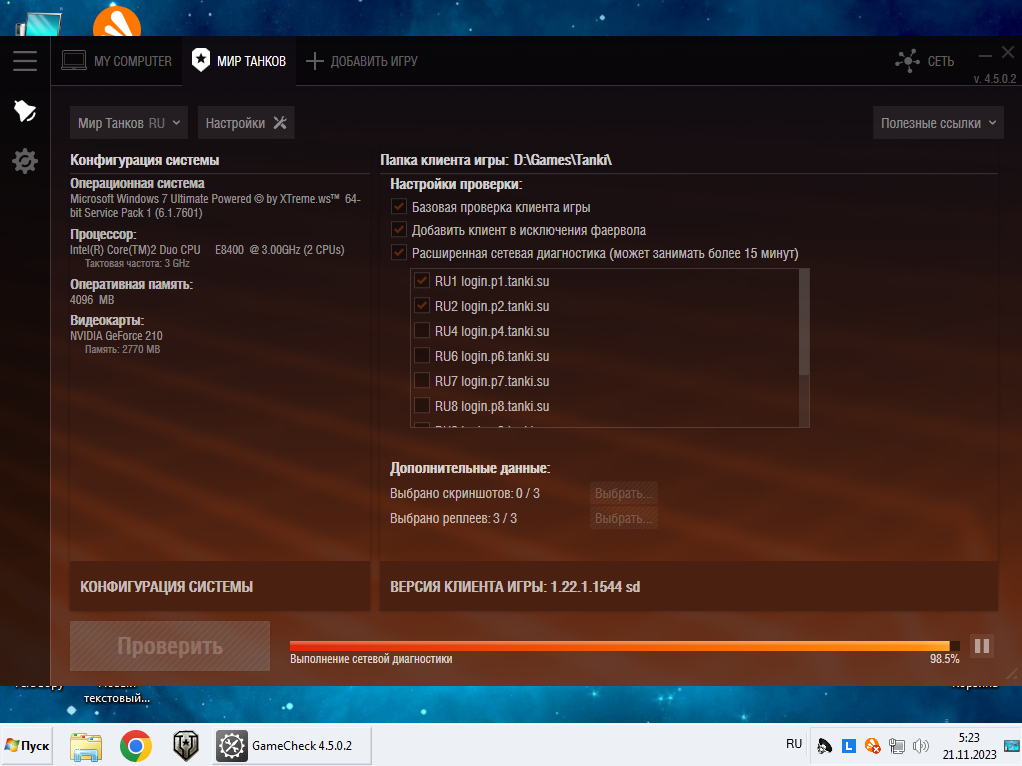Open the Мир Танков shield taskbar icon
The image size is (1022, 766).
pyautogui.click(x=186, y=746)
